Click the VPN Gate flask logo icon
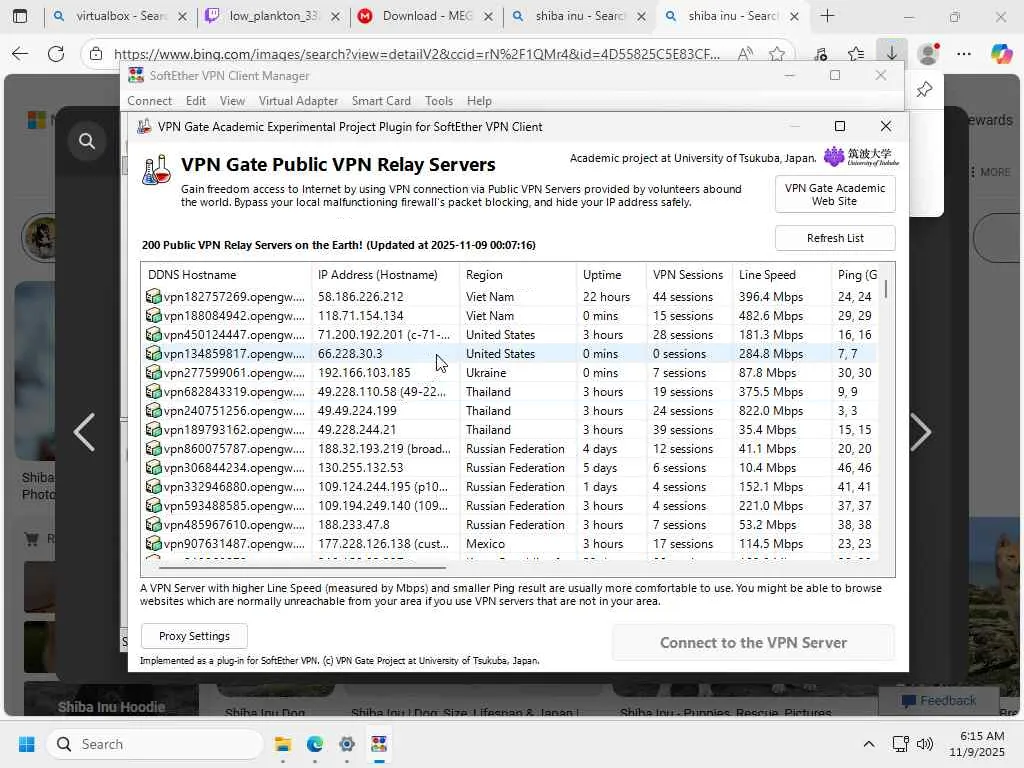The width and height of the screenshot is (1024, 768). [157, 170]
